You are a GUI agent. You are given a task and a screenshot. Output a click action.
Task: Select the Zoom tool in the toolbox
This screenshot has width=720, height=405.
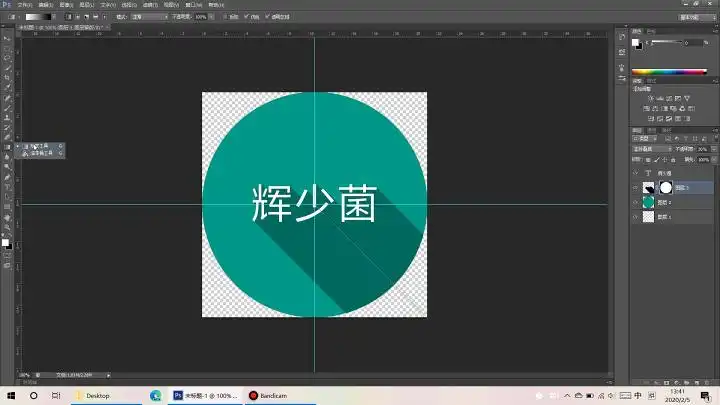8,227
